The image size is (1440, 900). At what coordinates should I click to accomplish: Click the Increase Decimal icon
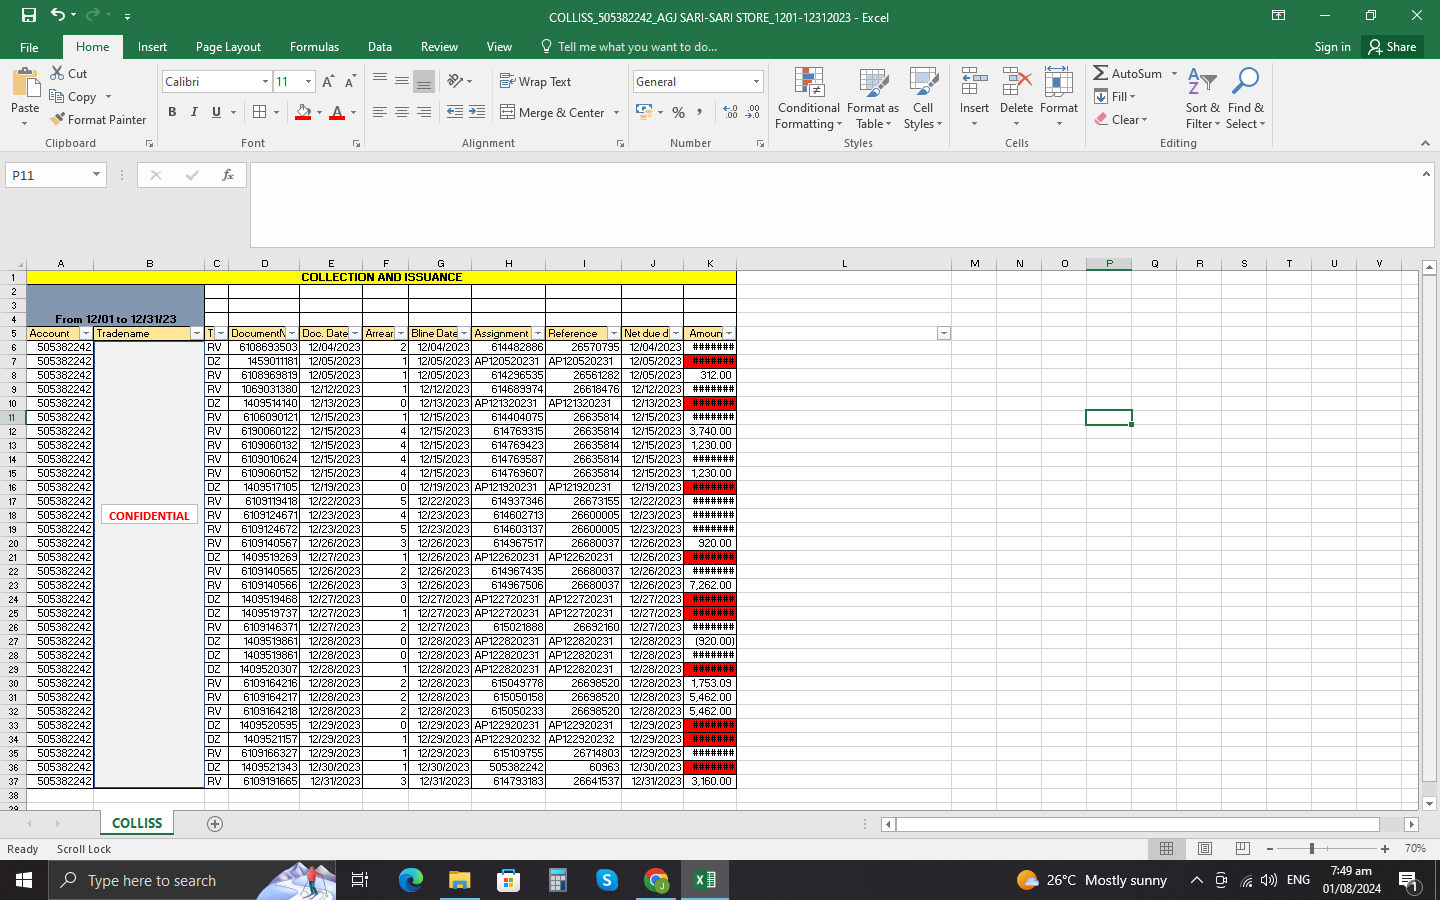tap(730, 112)
